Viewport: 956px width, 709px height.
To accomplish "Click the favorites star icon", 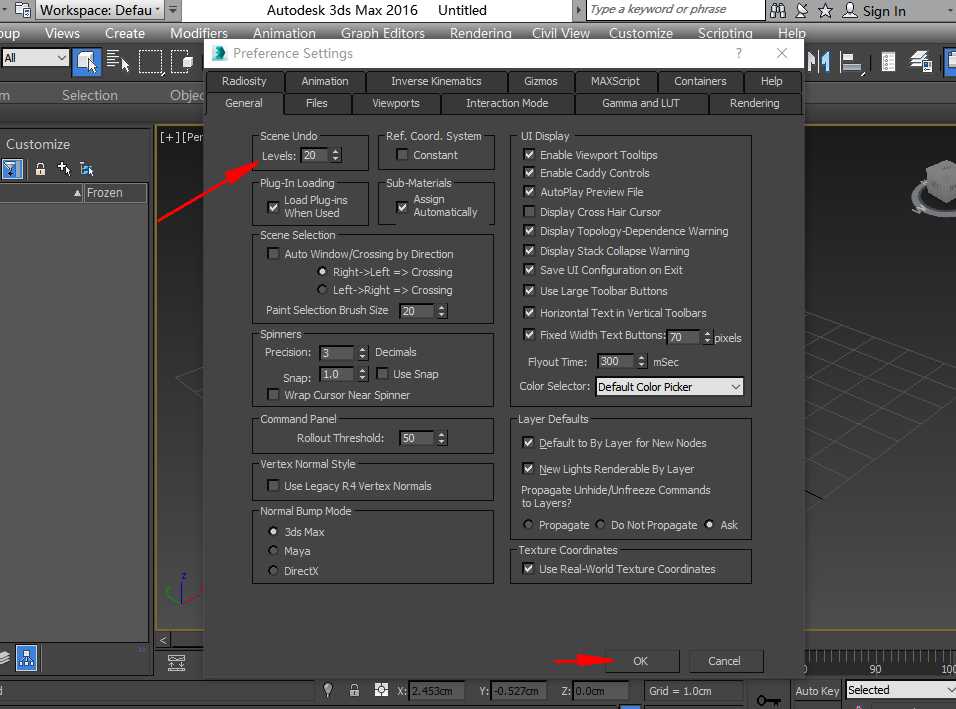I will (825, 10).
